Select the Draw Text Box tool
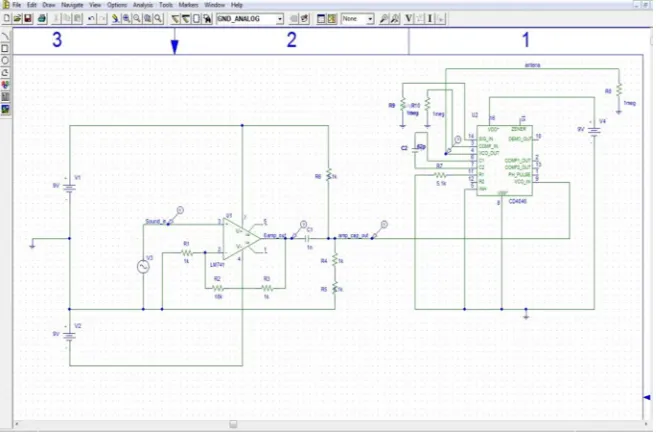This screenshot has height=436, width=656. click(x=5, y=97)
